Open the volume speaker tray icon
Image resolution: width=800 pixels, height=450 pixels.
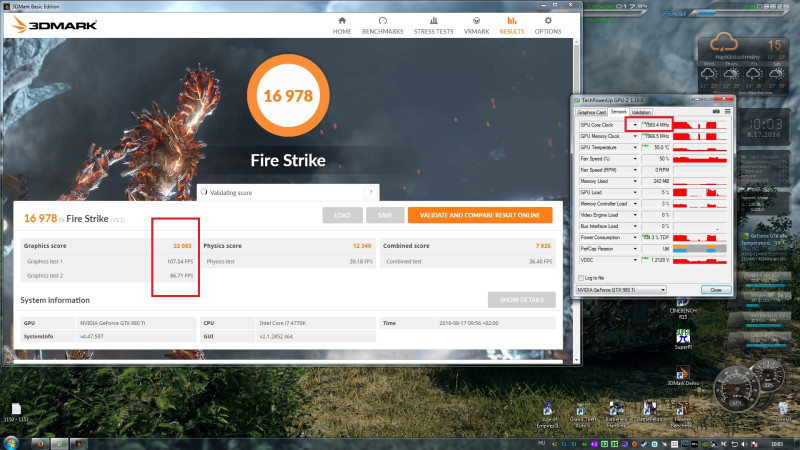(744, 444)
